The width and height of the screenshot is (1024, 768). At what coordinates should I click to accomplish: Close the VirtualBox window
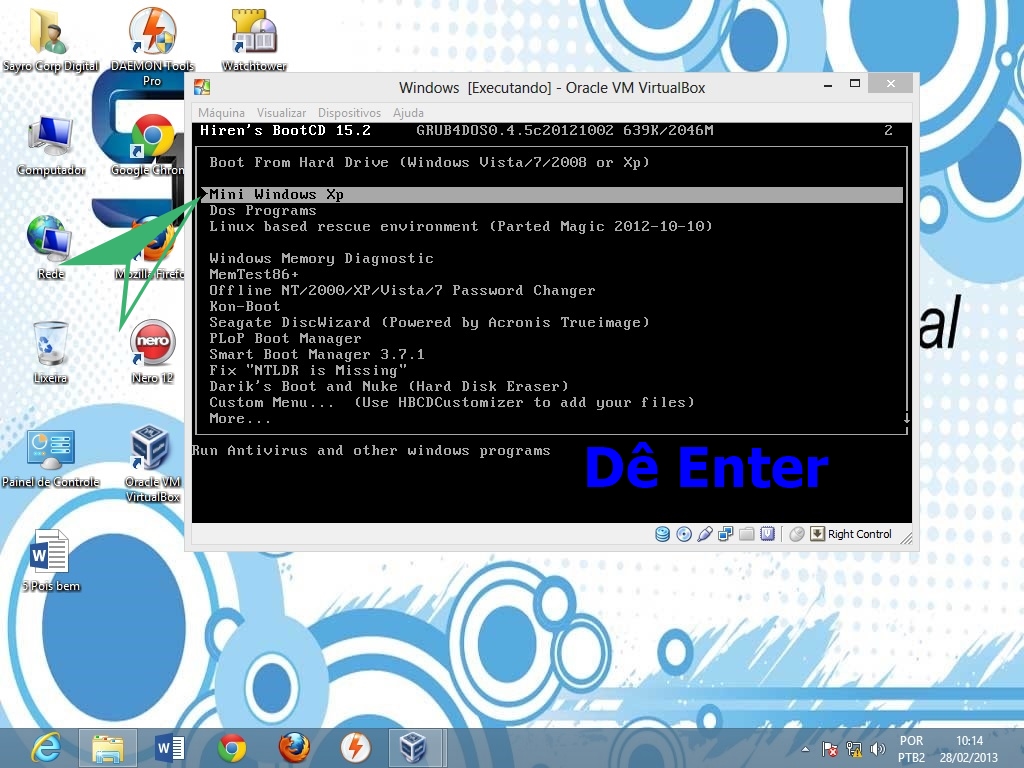[x=891, y=84]
